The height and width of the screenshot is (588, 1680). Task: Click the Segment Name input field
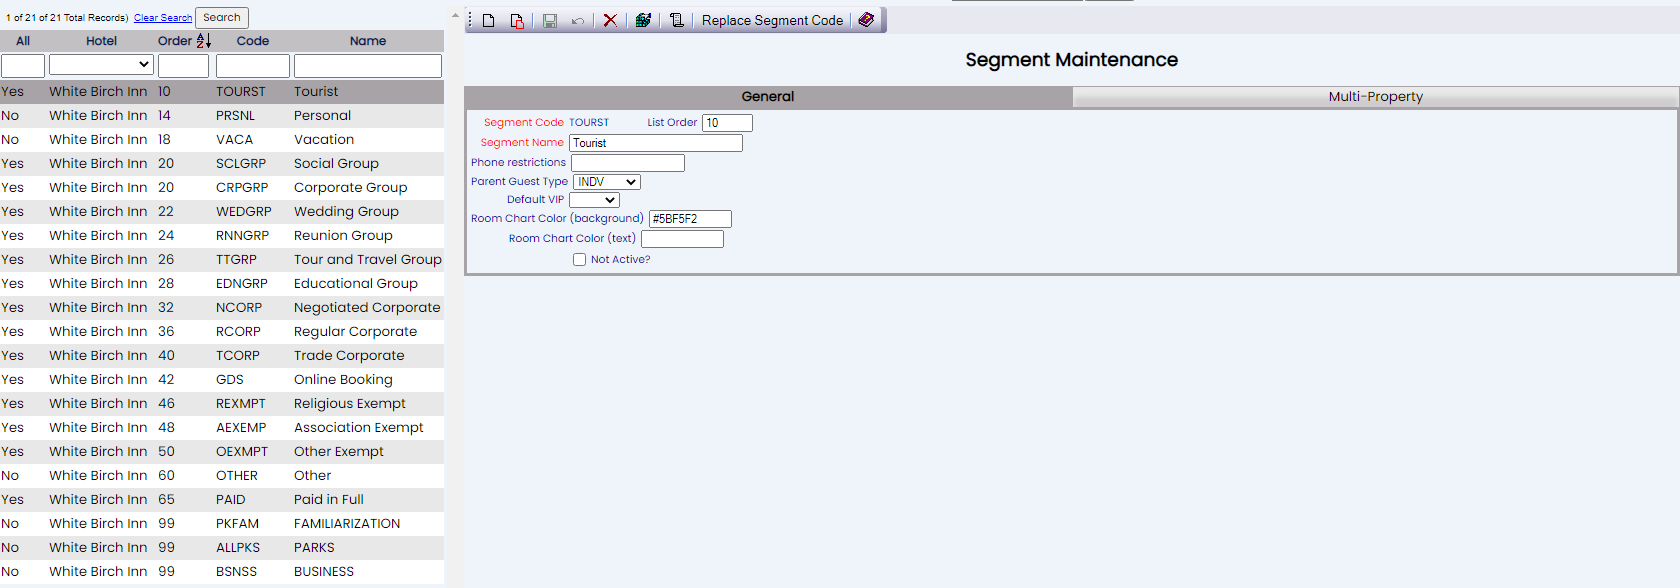point(656,143)
